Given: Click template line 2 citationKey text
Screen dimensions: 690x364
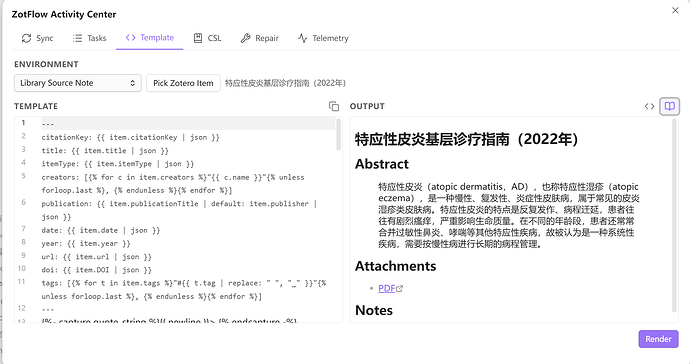Looking at the screenshot, I should click(130, 137).
